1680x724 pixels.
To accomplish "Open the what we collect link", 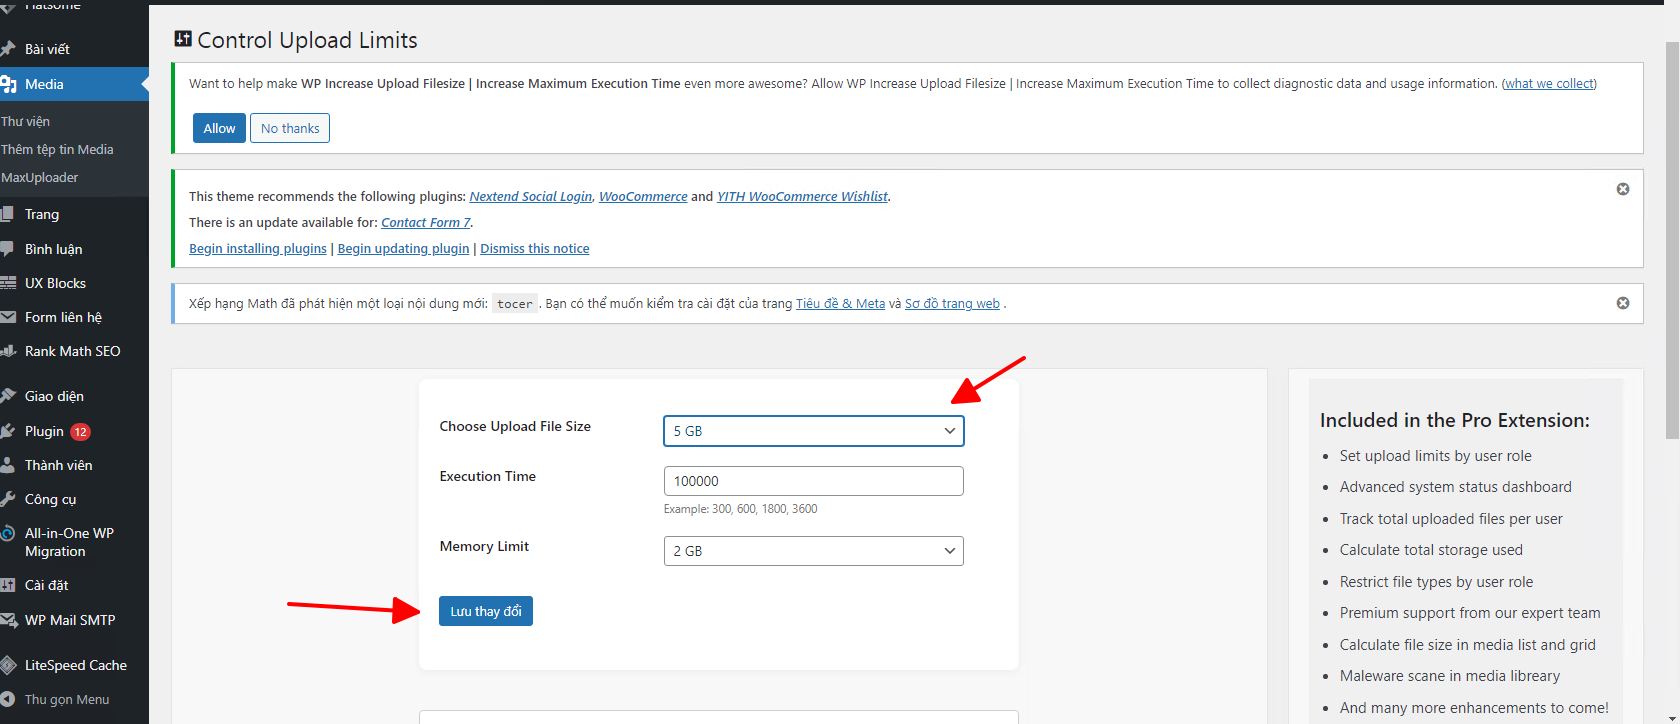I will 1549,84.
